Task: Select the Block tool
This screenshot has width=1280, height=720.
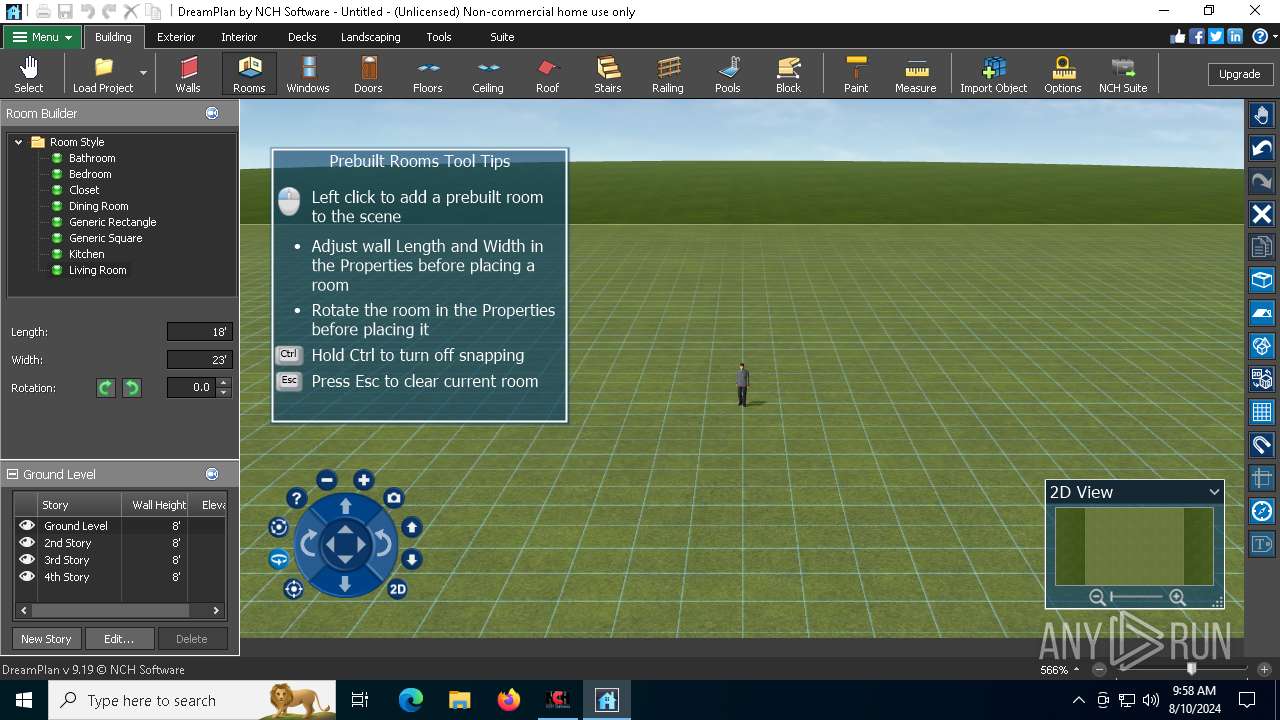Action: point(789,75)
